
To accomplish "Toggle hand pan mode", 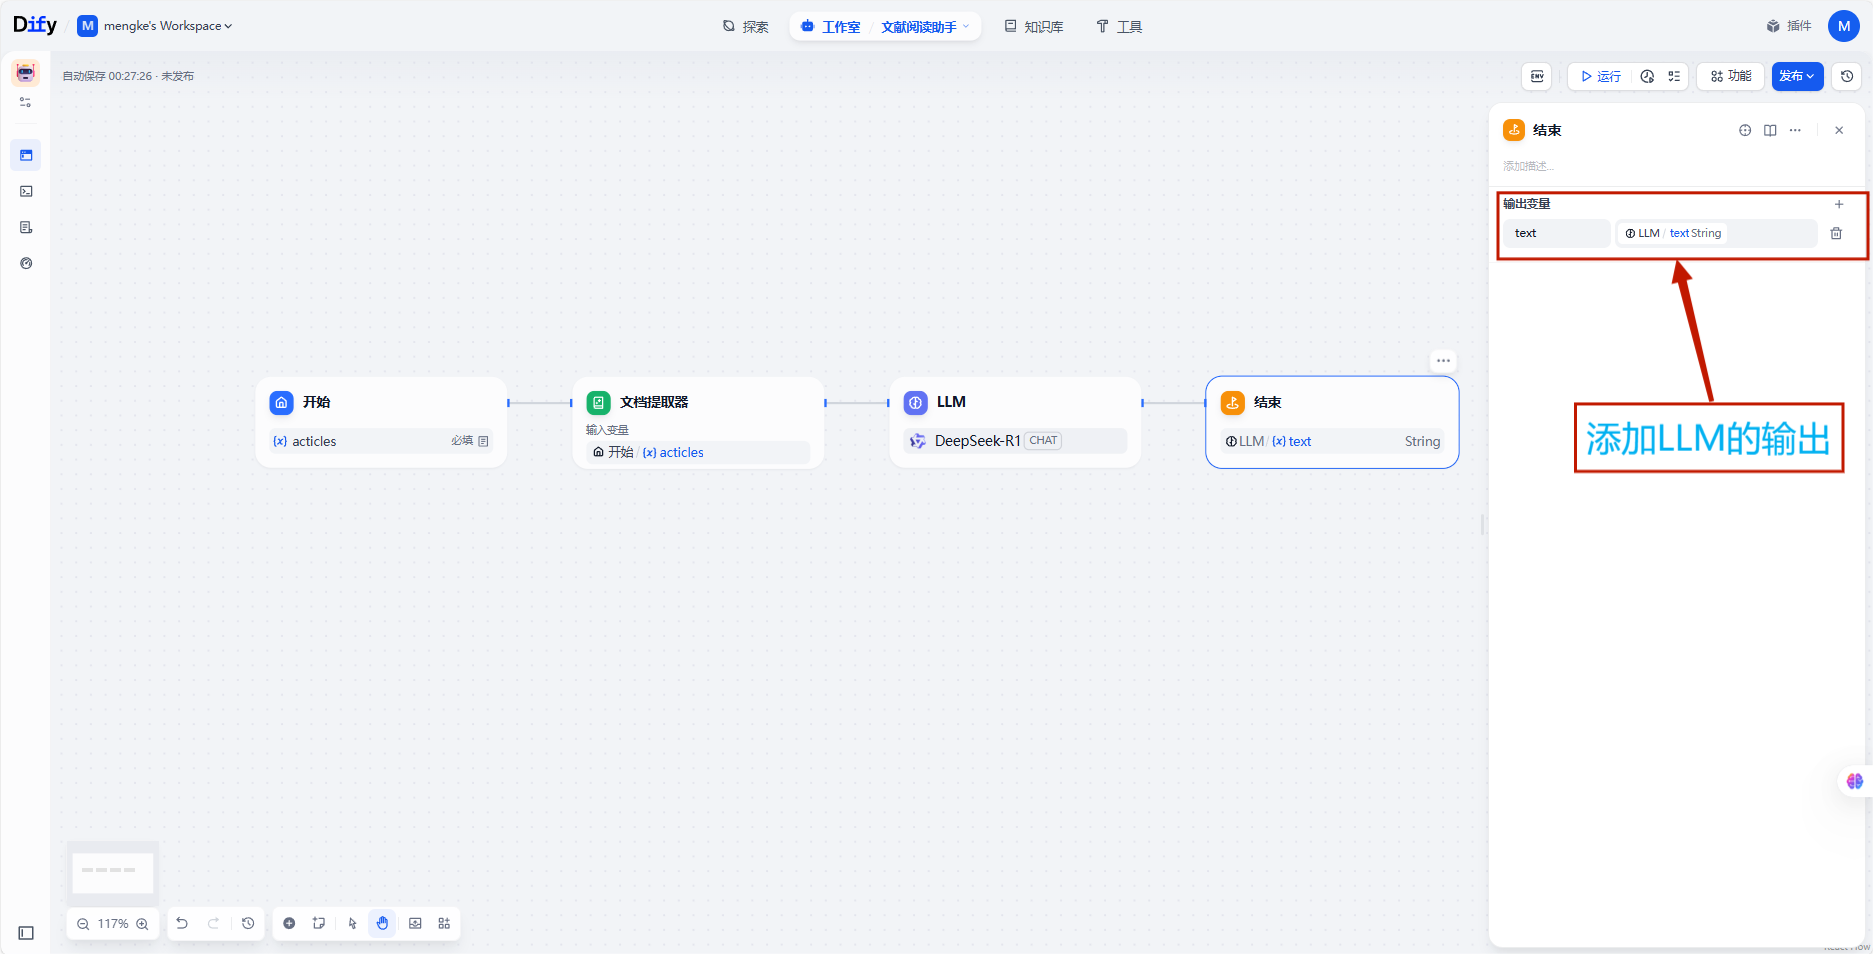I will 382,923.
